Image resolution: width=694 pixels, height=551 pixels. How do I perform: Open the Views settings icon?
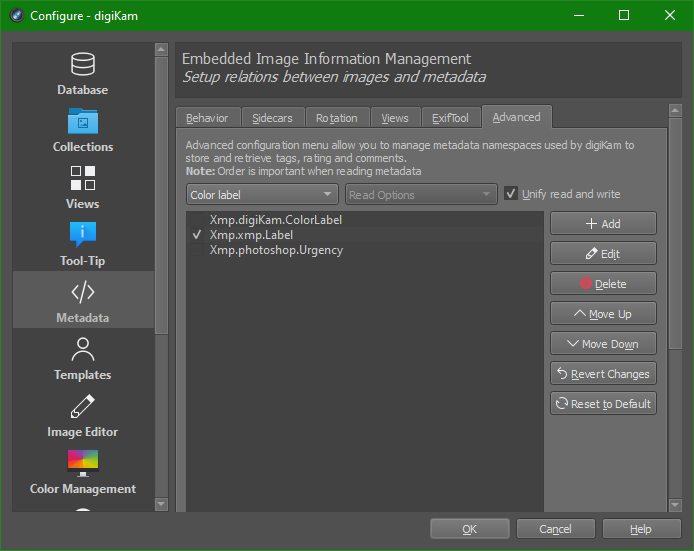[x=83, y=179]
